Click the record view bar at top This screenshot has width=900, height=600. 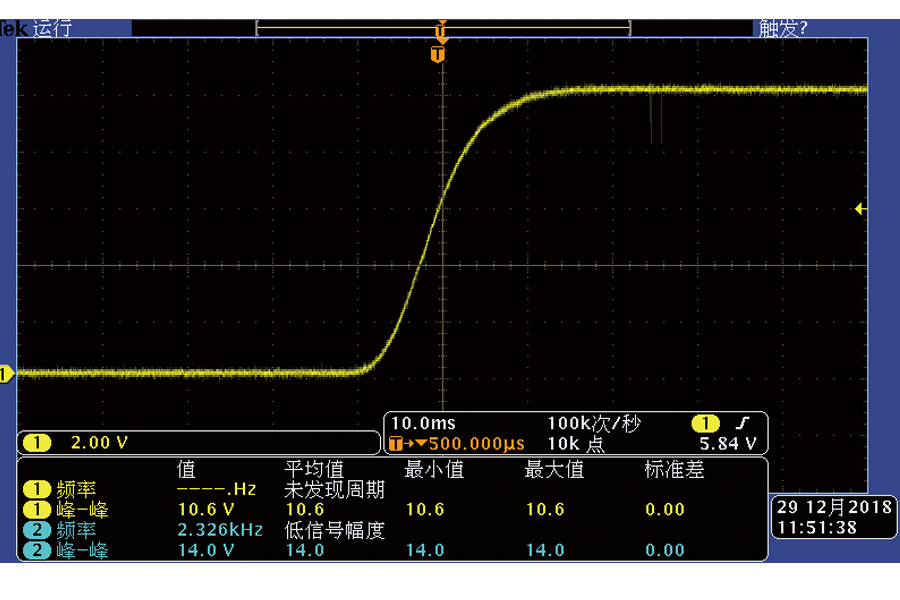(443, 28)
